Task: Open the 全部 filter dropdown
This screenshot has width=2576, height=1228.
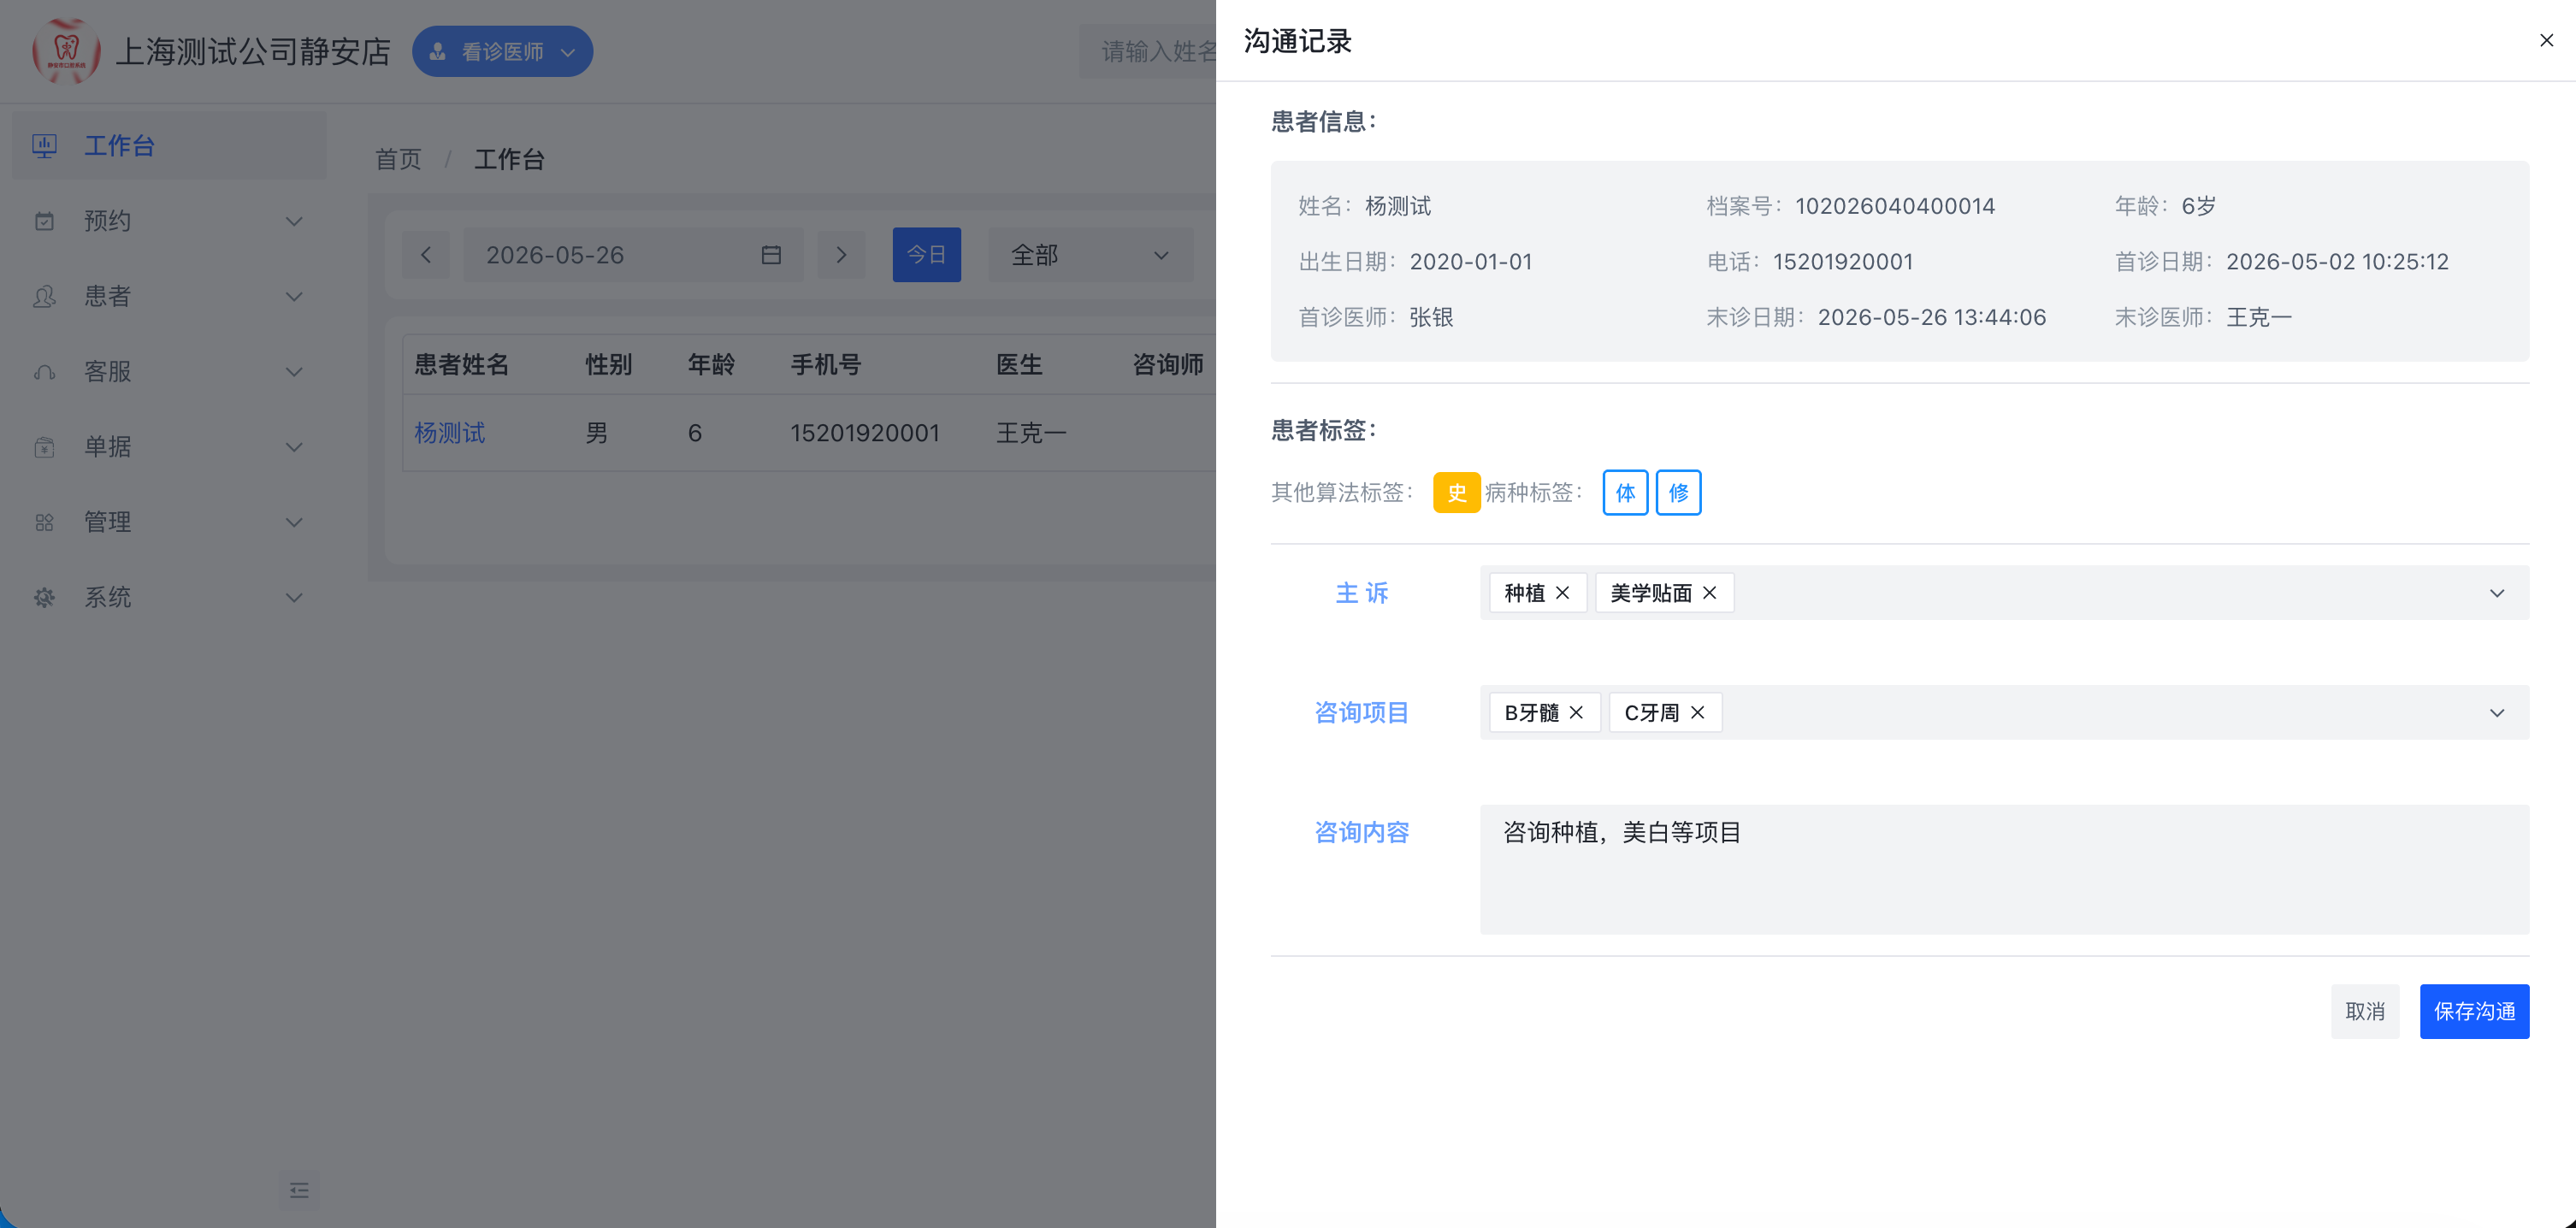Action: pyautogui.click(x=1090, y=255)
